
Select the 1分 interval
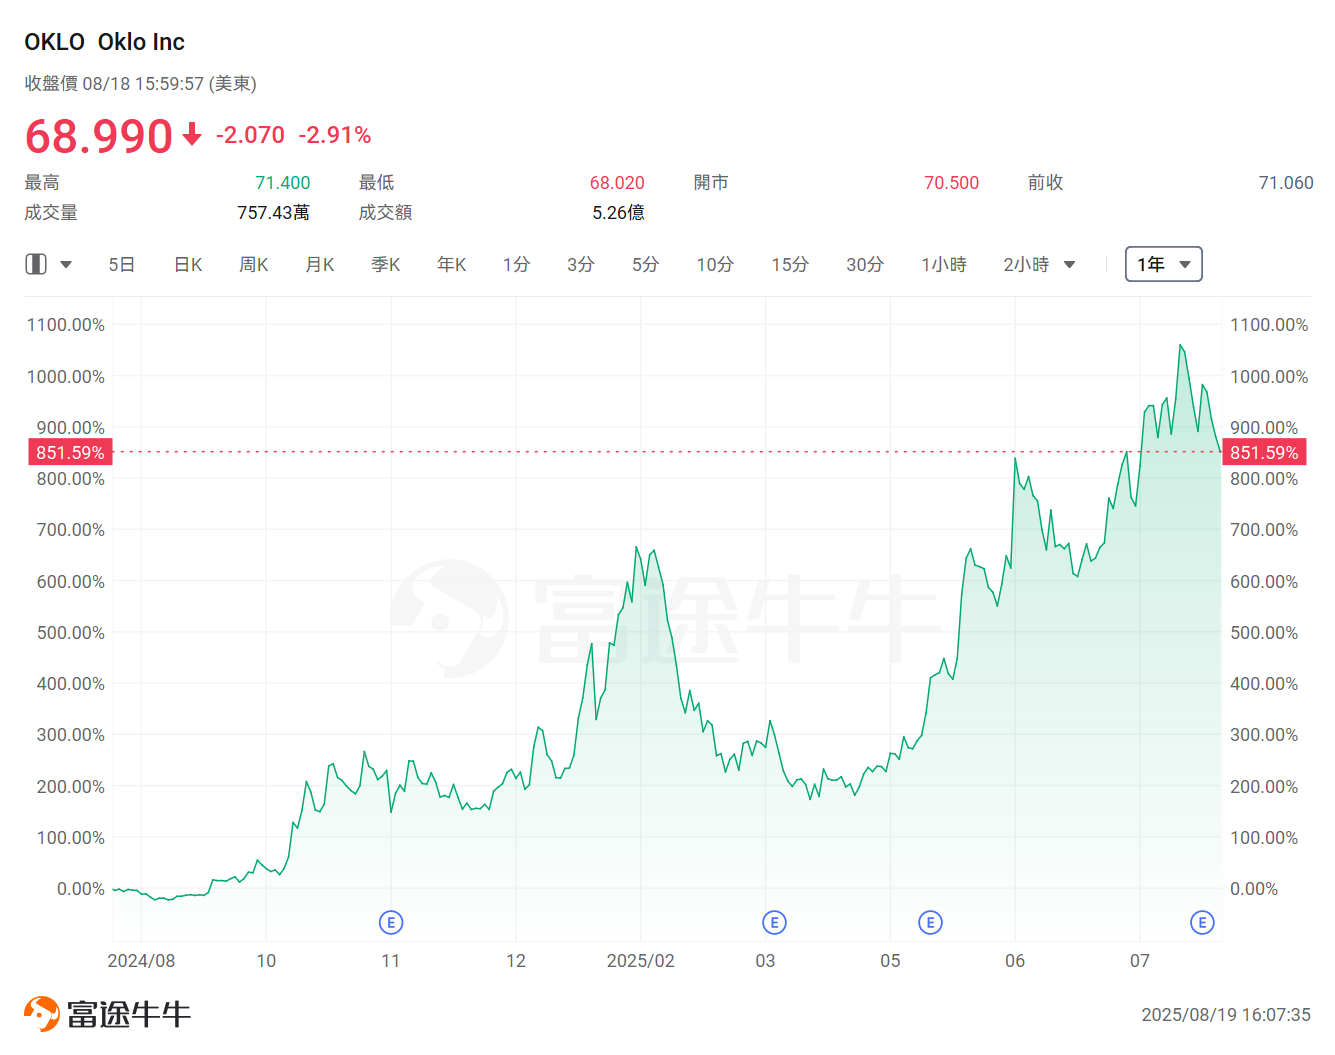(x=516, y=264)
